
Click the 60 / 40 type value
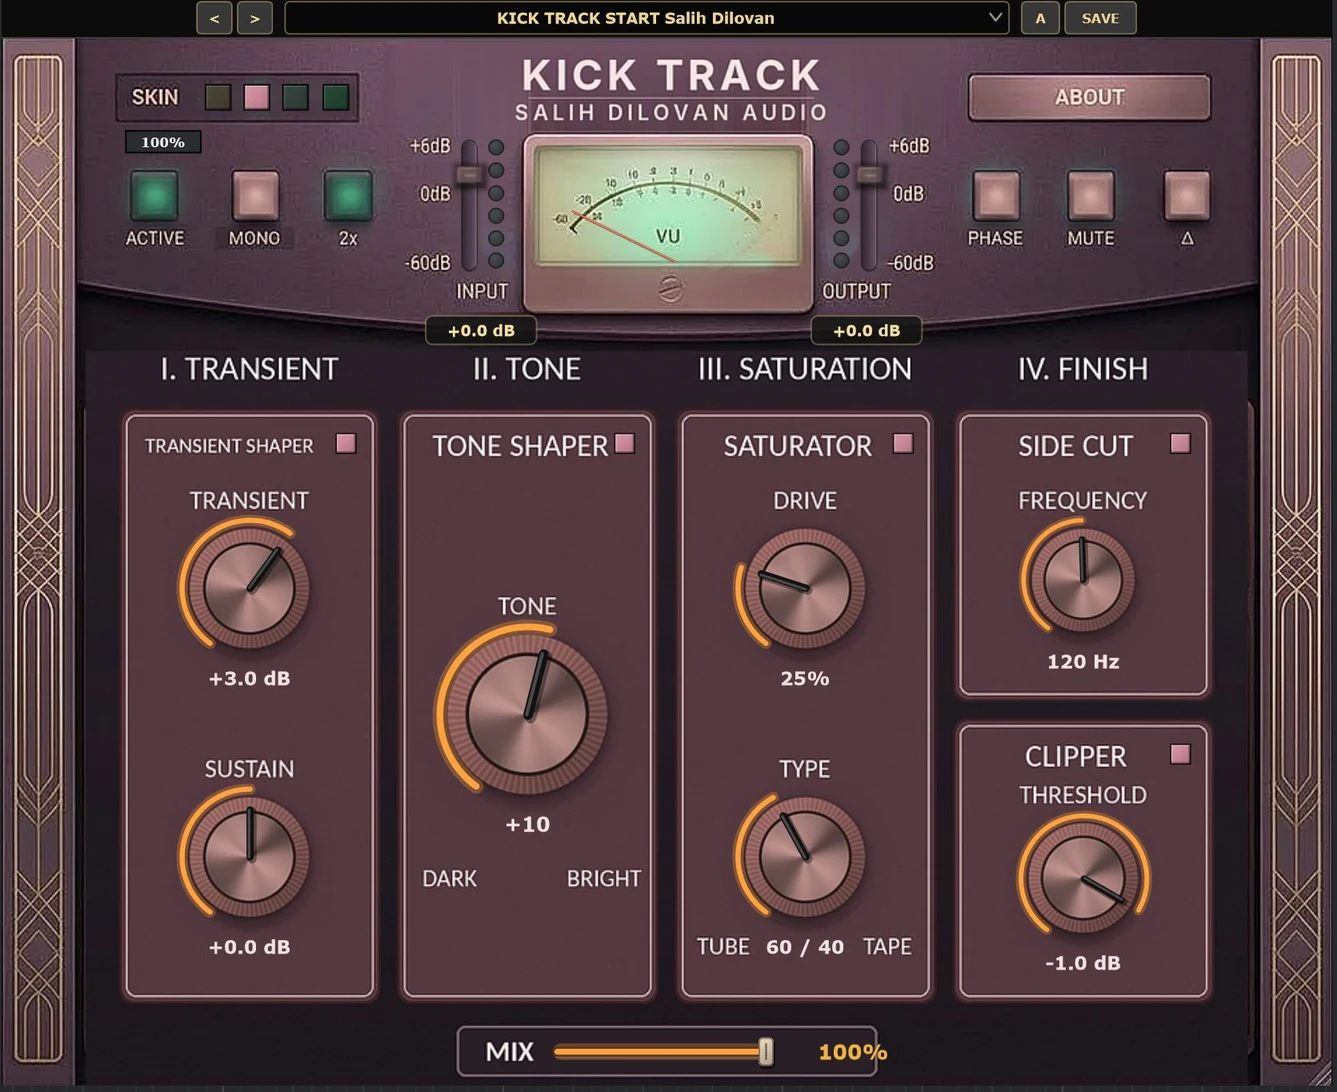coord(804,946)
